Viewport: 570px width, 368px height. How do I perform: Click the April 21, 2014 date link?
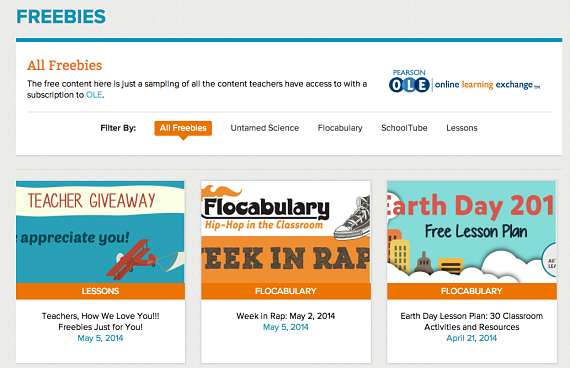click(471, 338)
